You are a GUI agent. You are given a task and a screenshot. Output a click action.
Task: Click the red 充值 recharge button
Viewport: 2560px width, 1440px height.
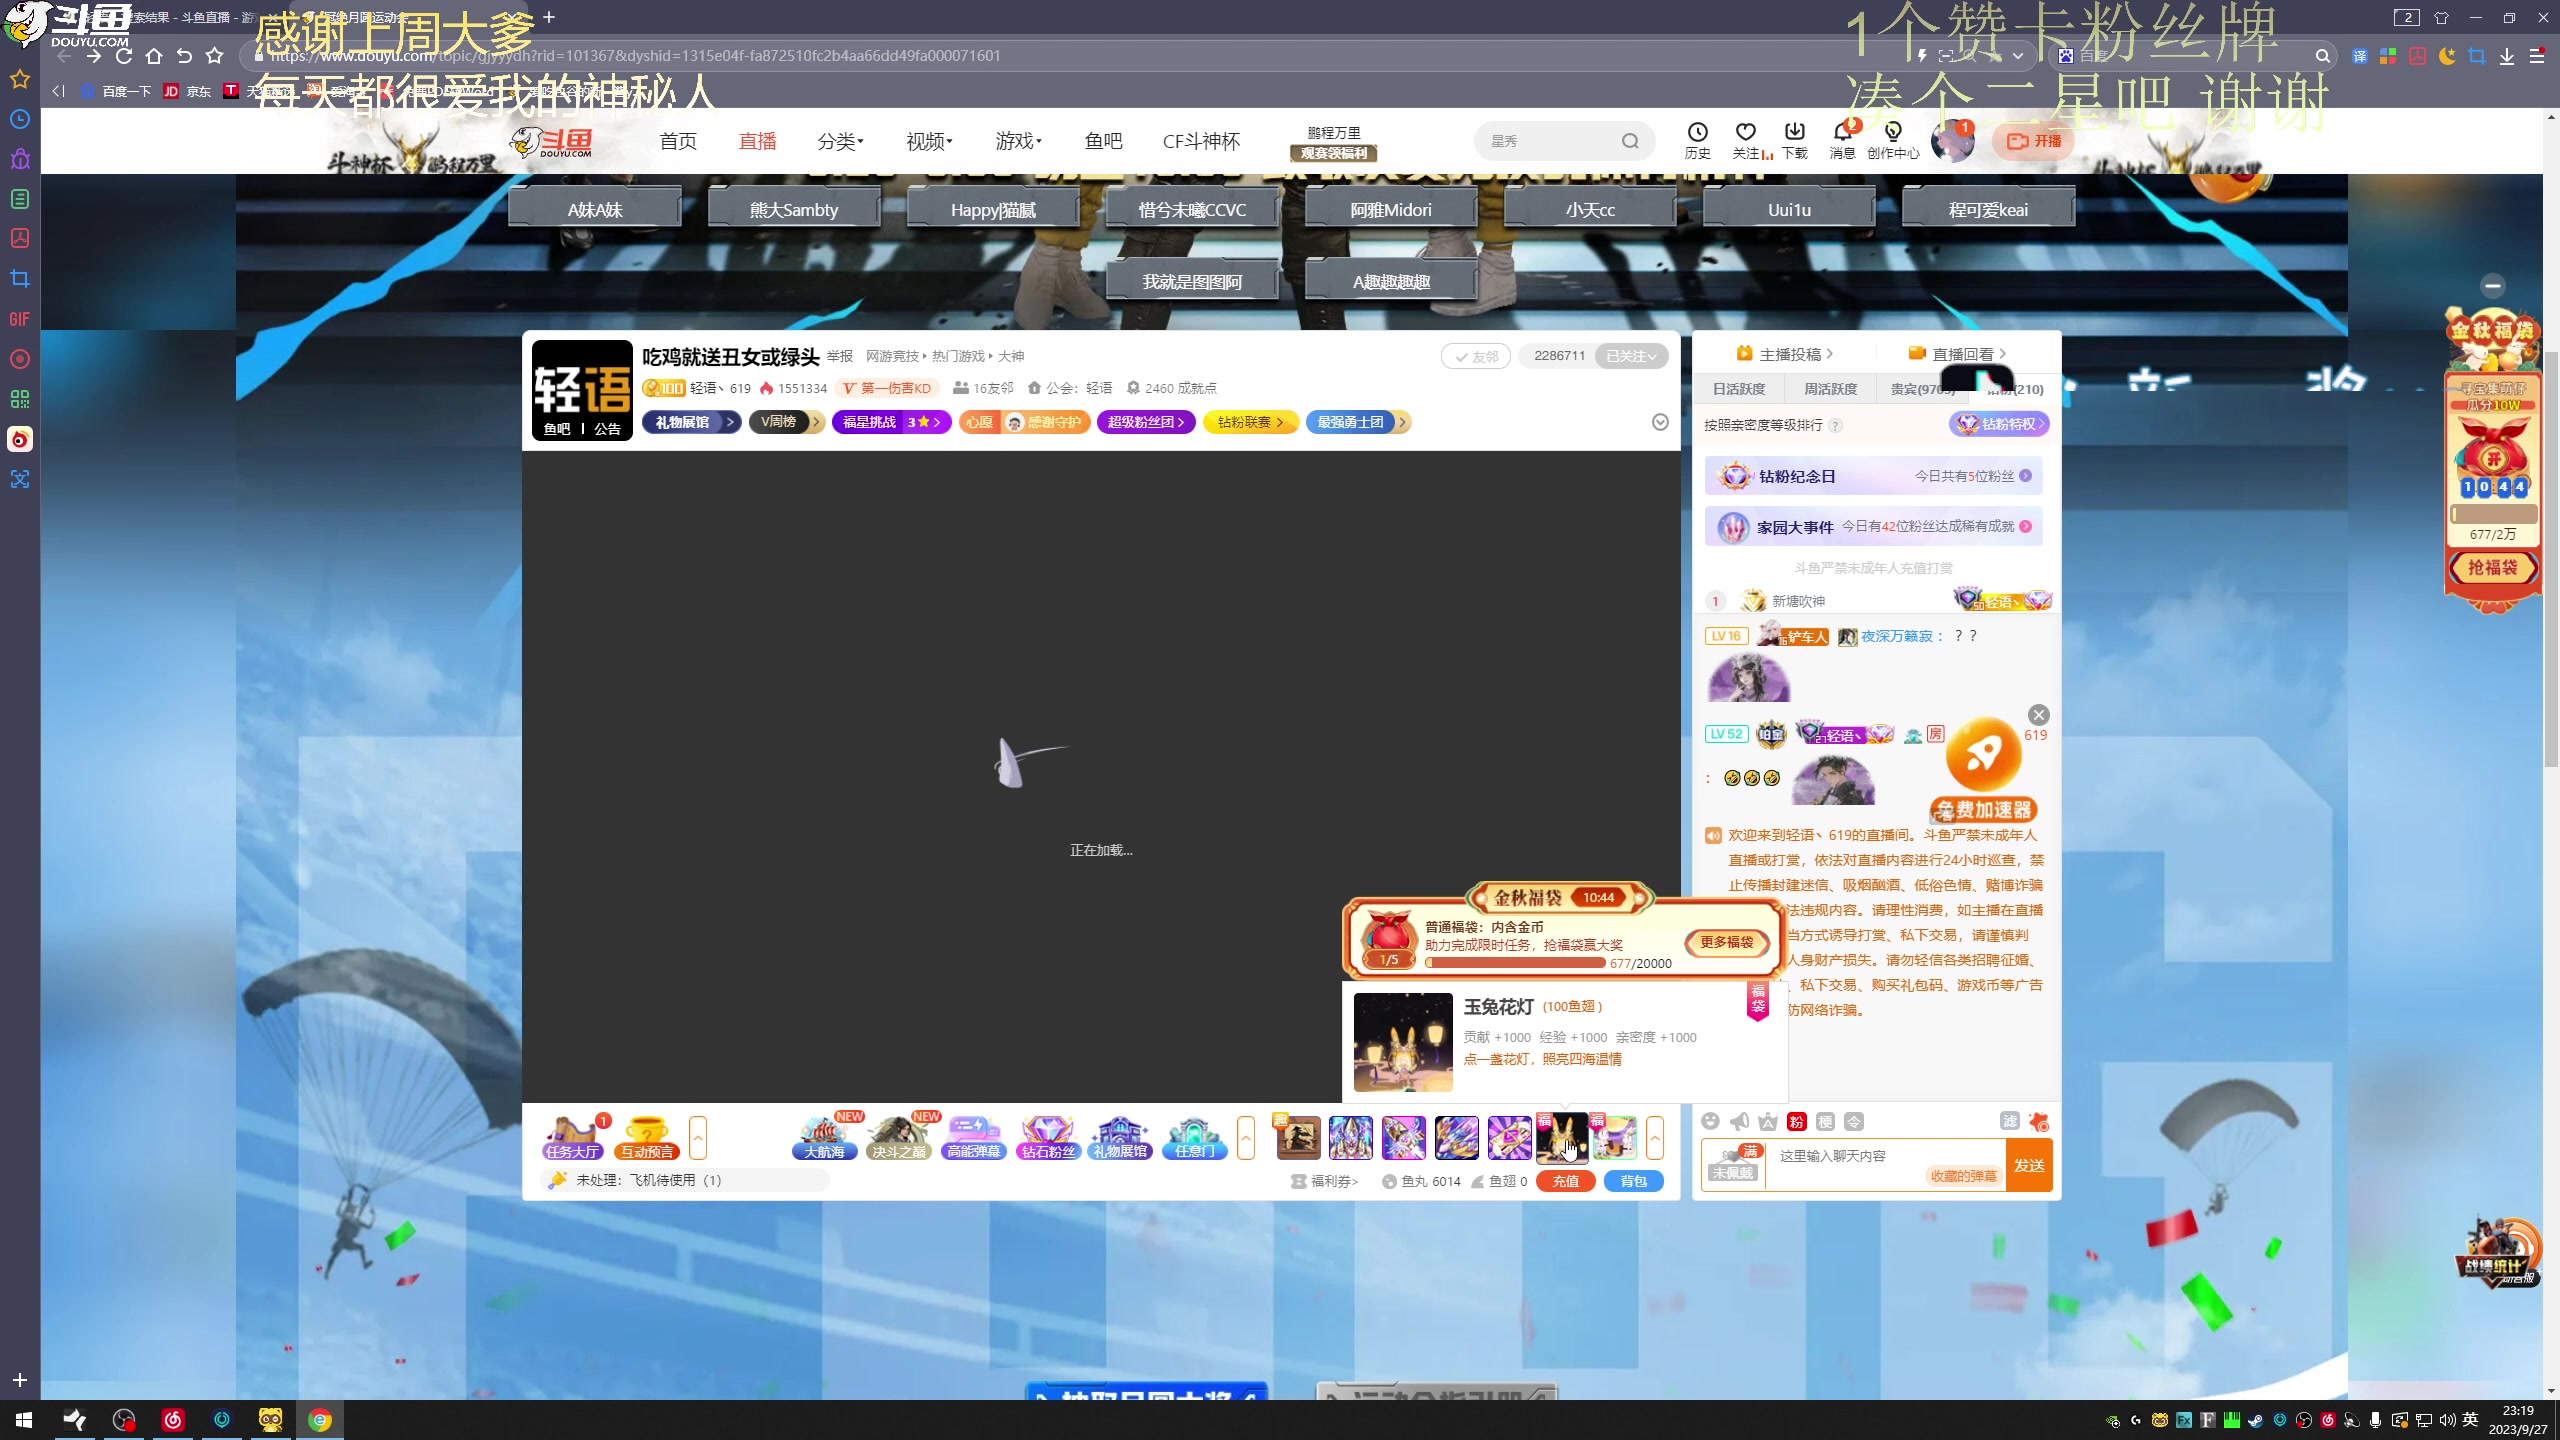(x=1565, y=1181)
